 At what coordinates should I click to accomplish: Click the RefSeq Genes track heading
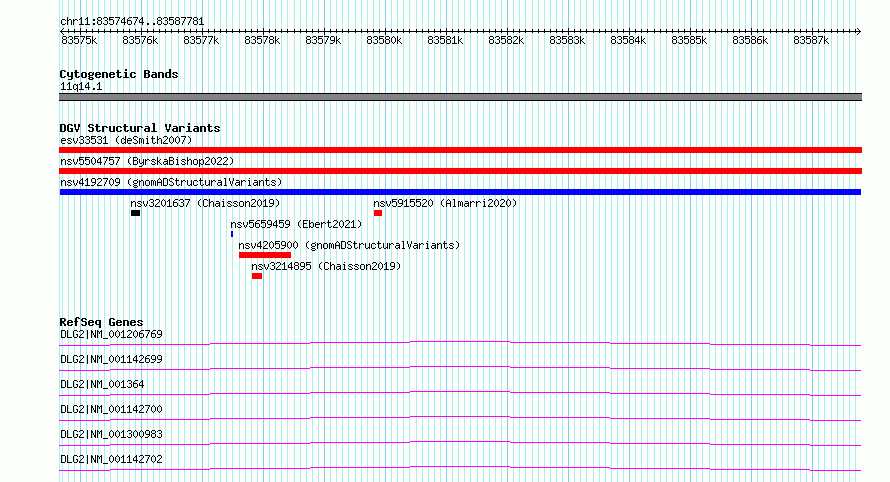pyautogui.click(x=101, y=322)
